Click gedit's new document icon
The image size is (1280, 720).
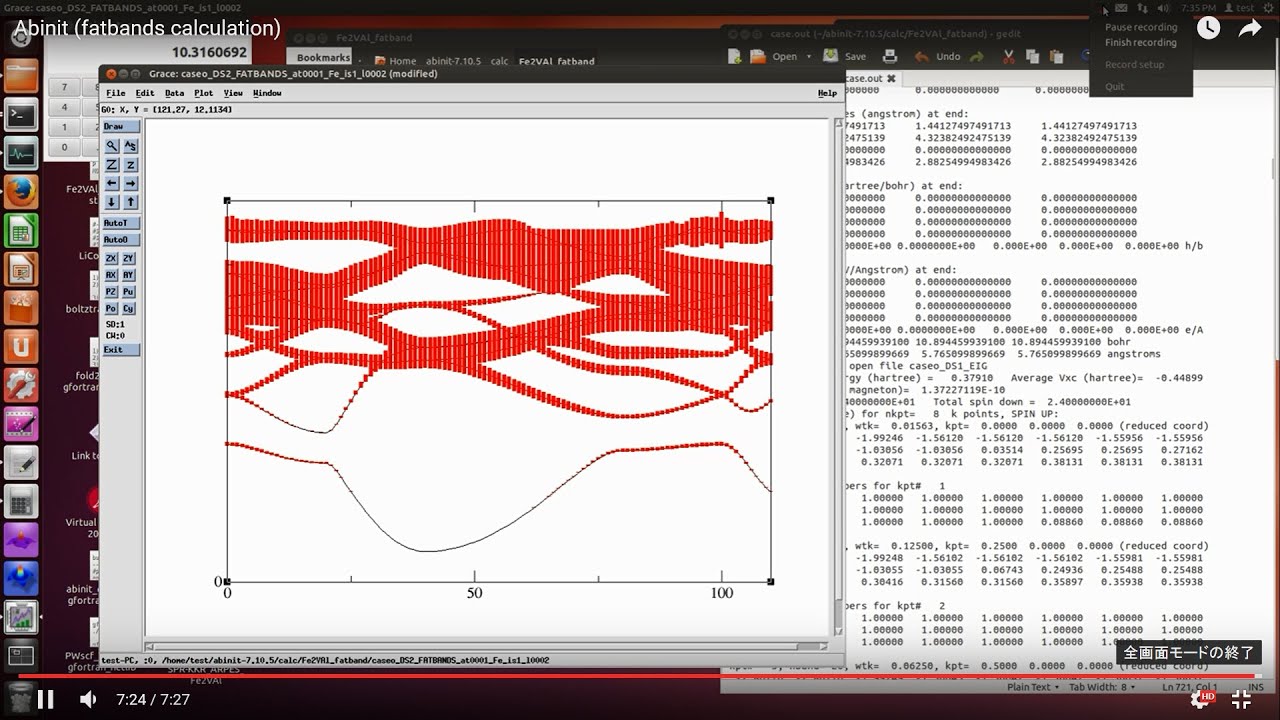pyautogui.click(x=735, y=57)
